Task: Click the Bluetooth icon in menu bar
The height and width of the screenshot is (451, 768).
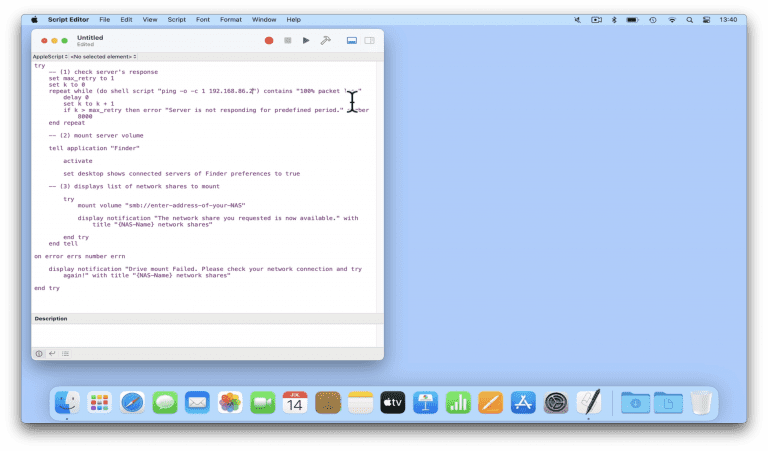Action: [x=614, y=20]
